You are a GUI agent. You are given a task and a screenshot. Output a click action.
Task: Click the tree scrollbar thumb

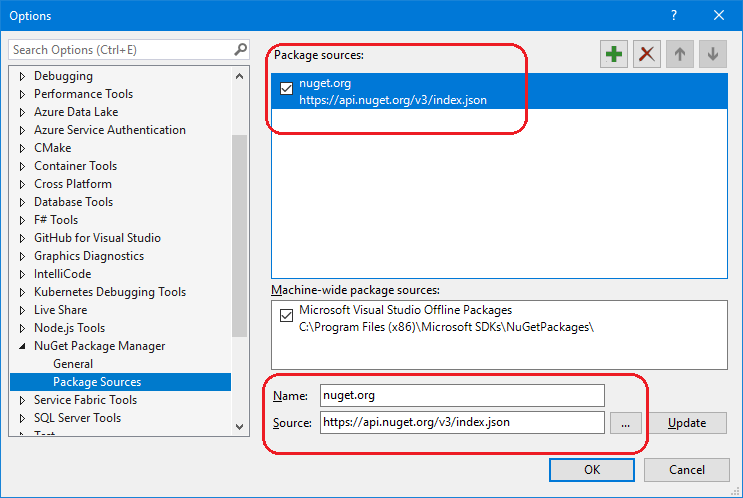pyautogui.click(x=239, y=235)
